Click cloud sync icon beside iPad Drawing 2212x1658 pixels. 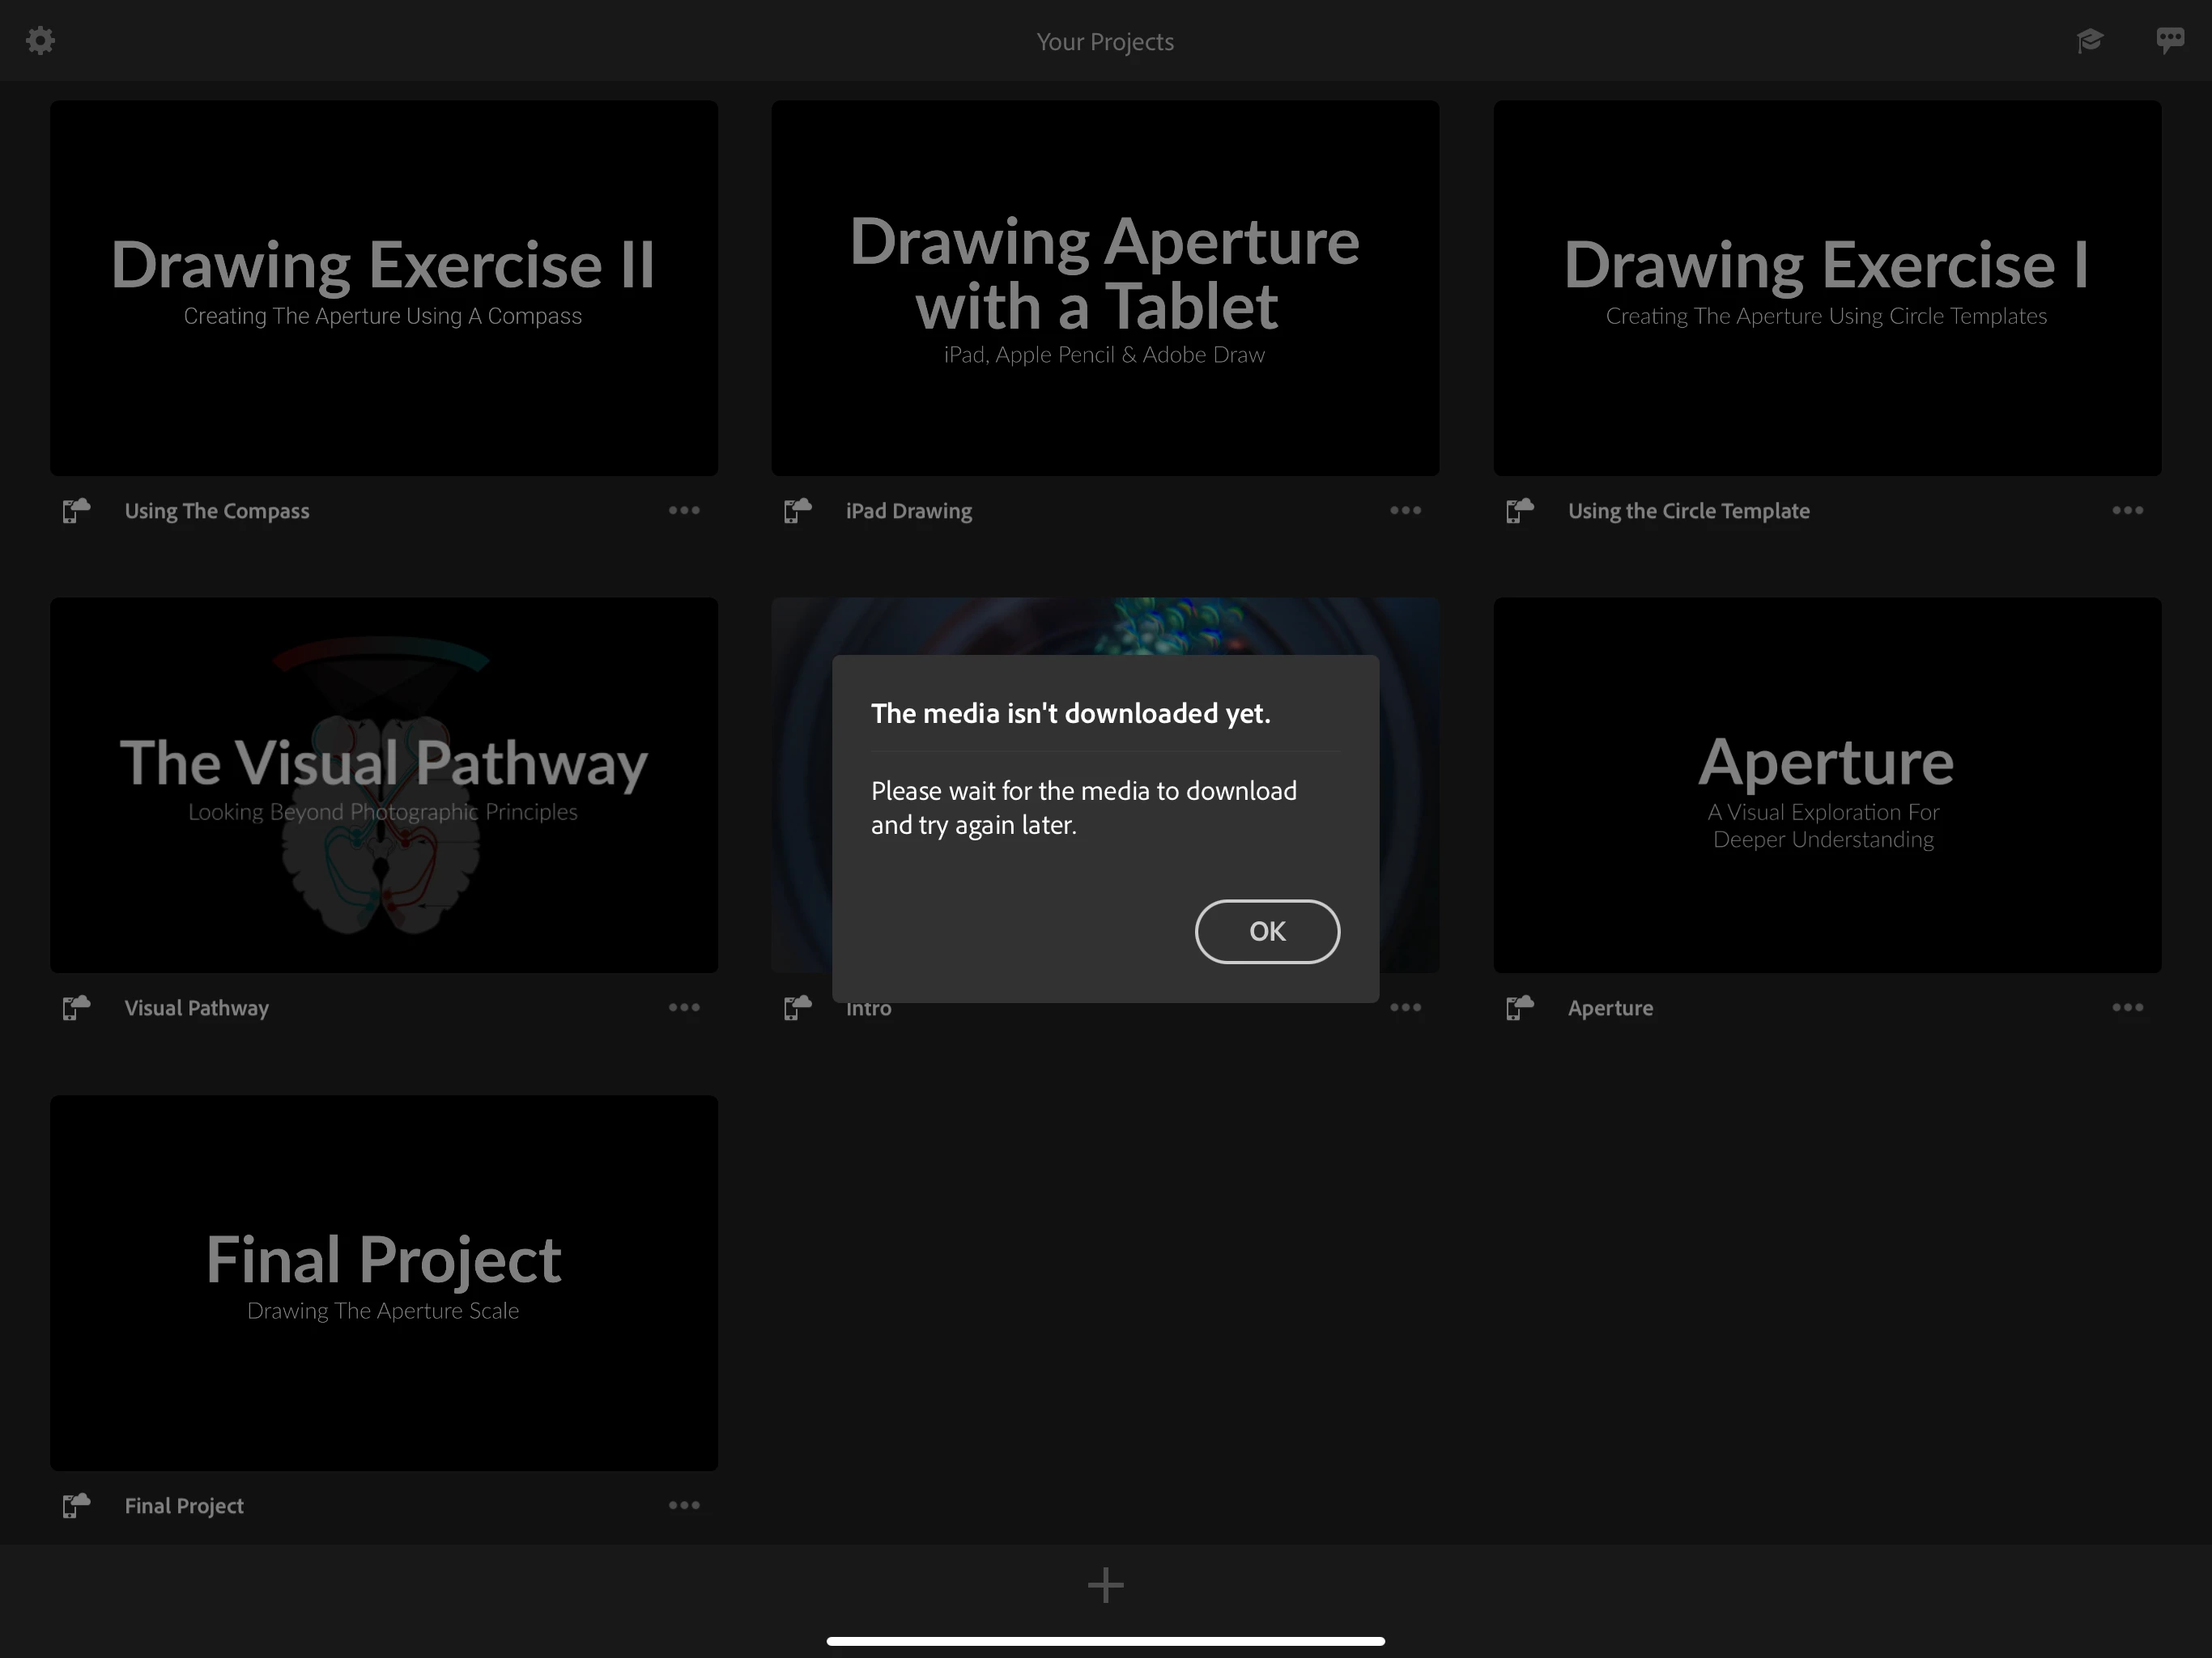pyautogui.click(x=797, y=511)
